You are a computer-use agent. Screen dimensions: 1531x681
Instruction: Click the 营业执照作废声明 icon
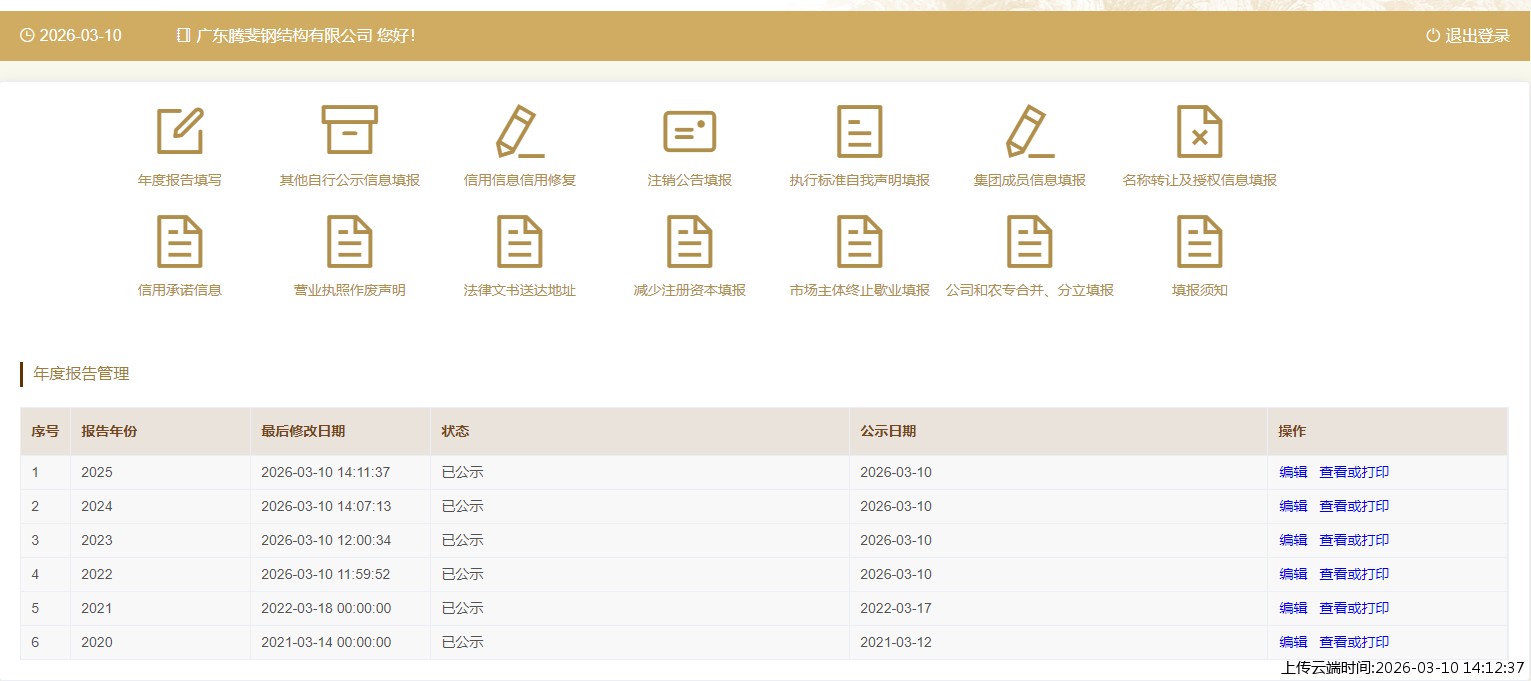click(350, 242)
